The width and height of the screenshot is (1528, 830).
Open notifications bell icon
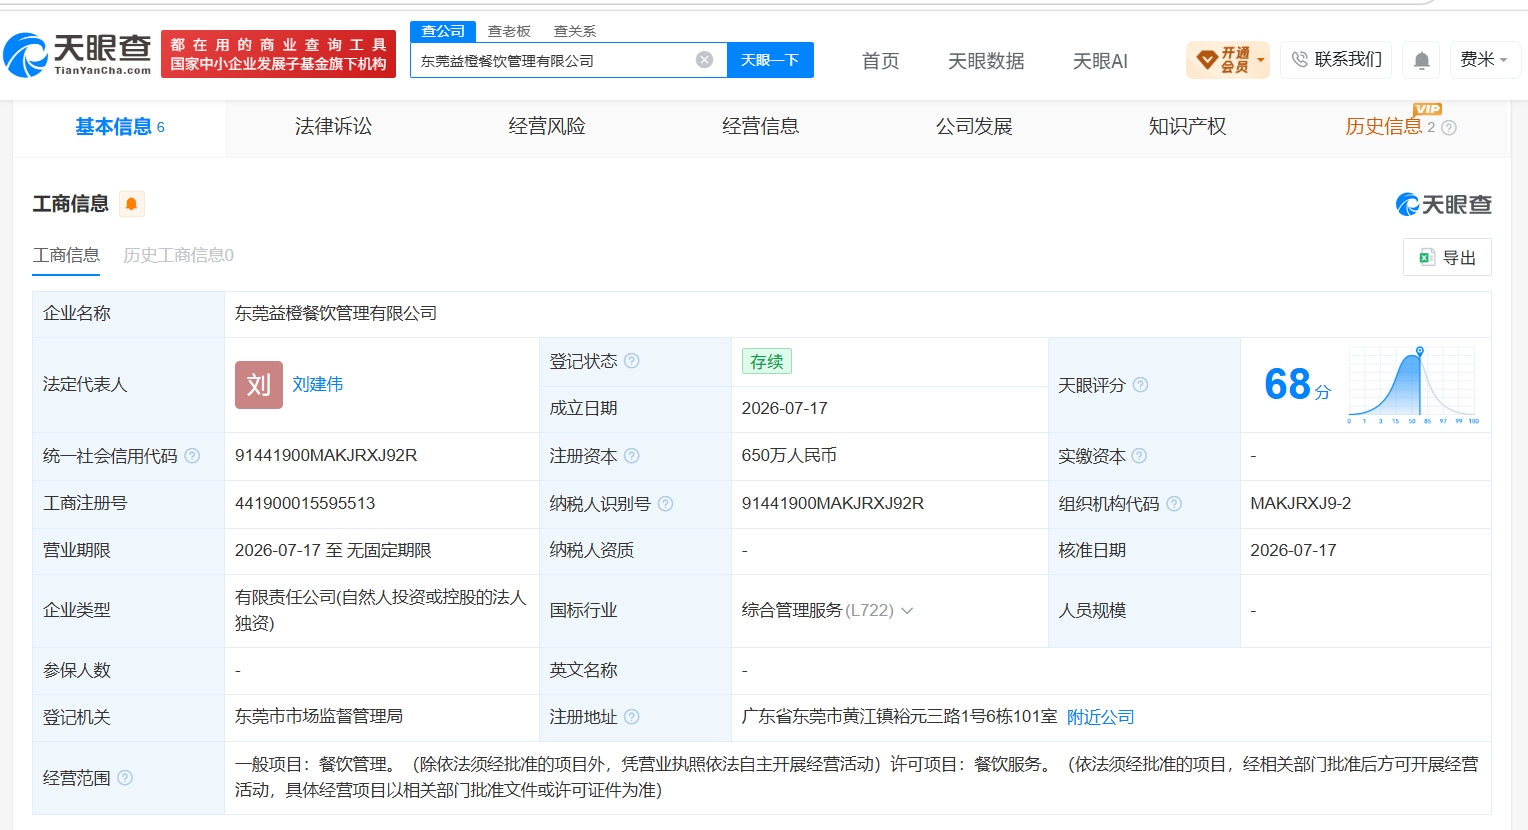click(1421, 60)
